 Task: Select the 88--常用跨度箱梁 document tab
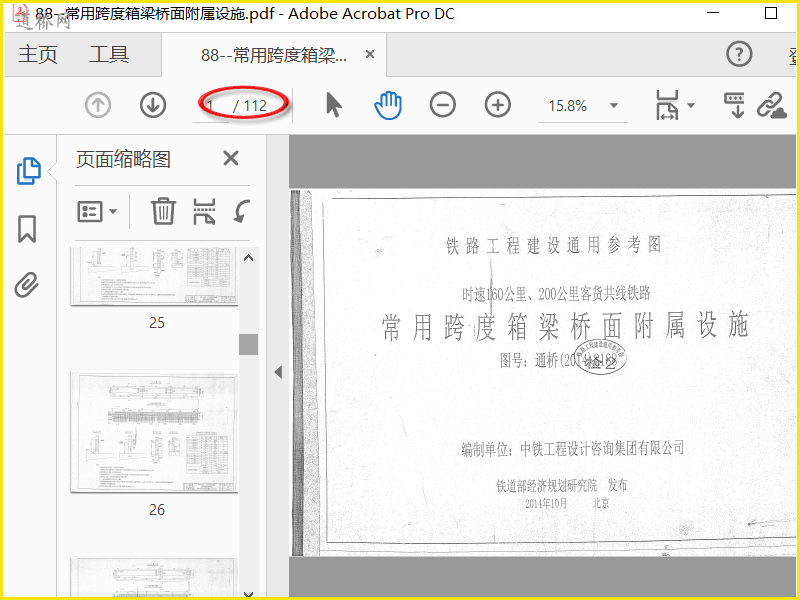click(x=274, y=55)
